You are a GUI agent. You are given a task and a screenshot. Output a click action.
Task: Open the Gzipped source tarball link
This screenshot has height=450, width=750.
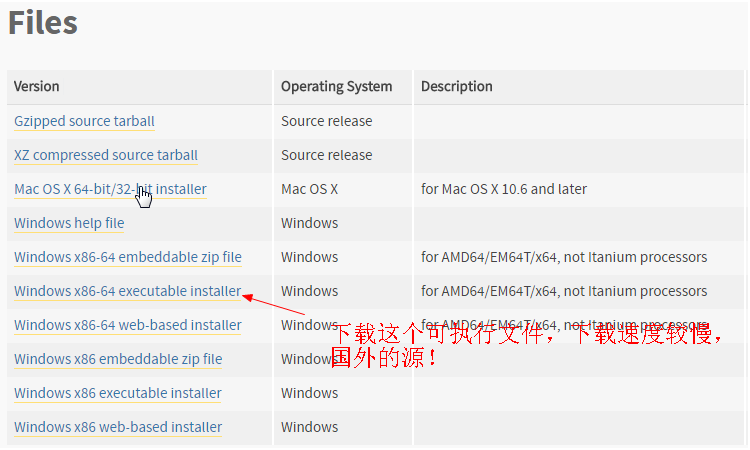click(x=84, y=121)
